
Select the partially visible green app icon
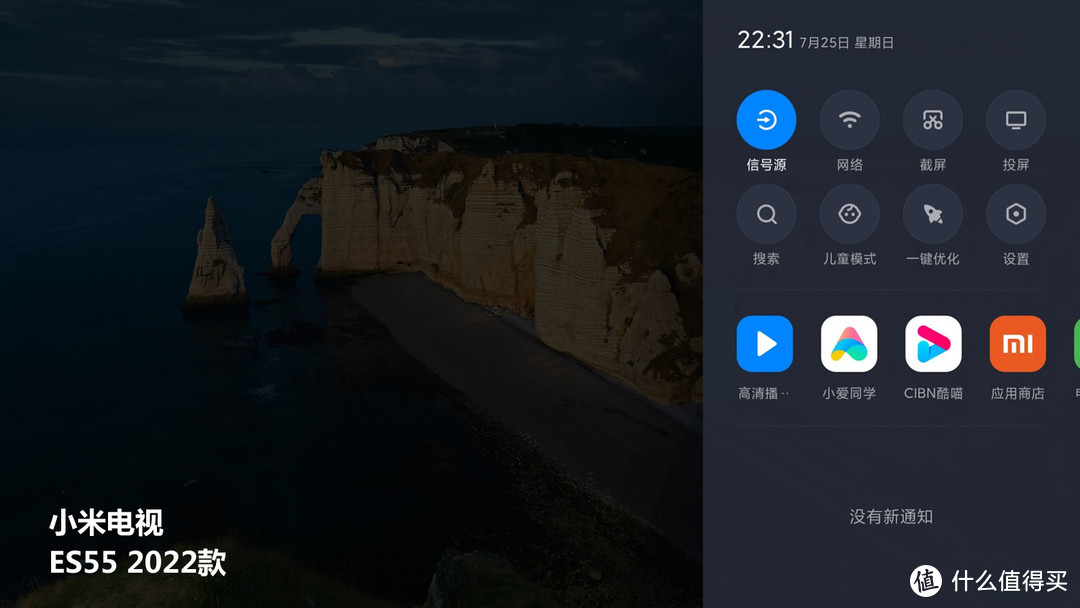tap(1077, 344)
